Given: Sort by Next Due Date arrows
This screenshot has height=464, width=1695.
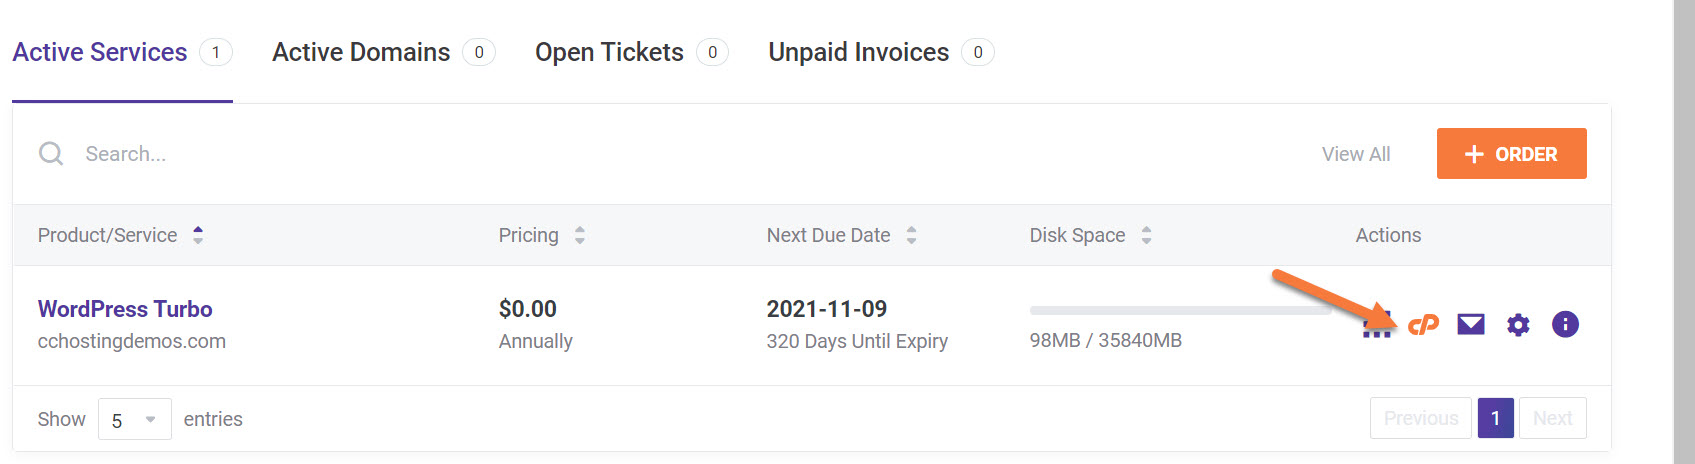Looking at the screenshot, I should click(911, 235).
